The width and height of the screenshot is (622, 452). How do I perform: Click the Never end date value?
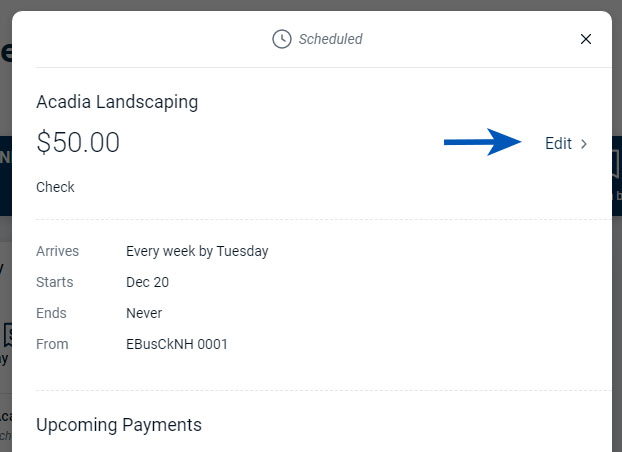pyautogui.click(x=144, y=313)
